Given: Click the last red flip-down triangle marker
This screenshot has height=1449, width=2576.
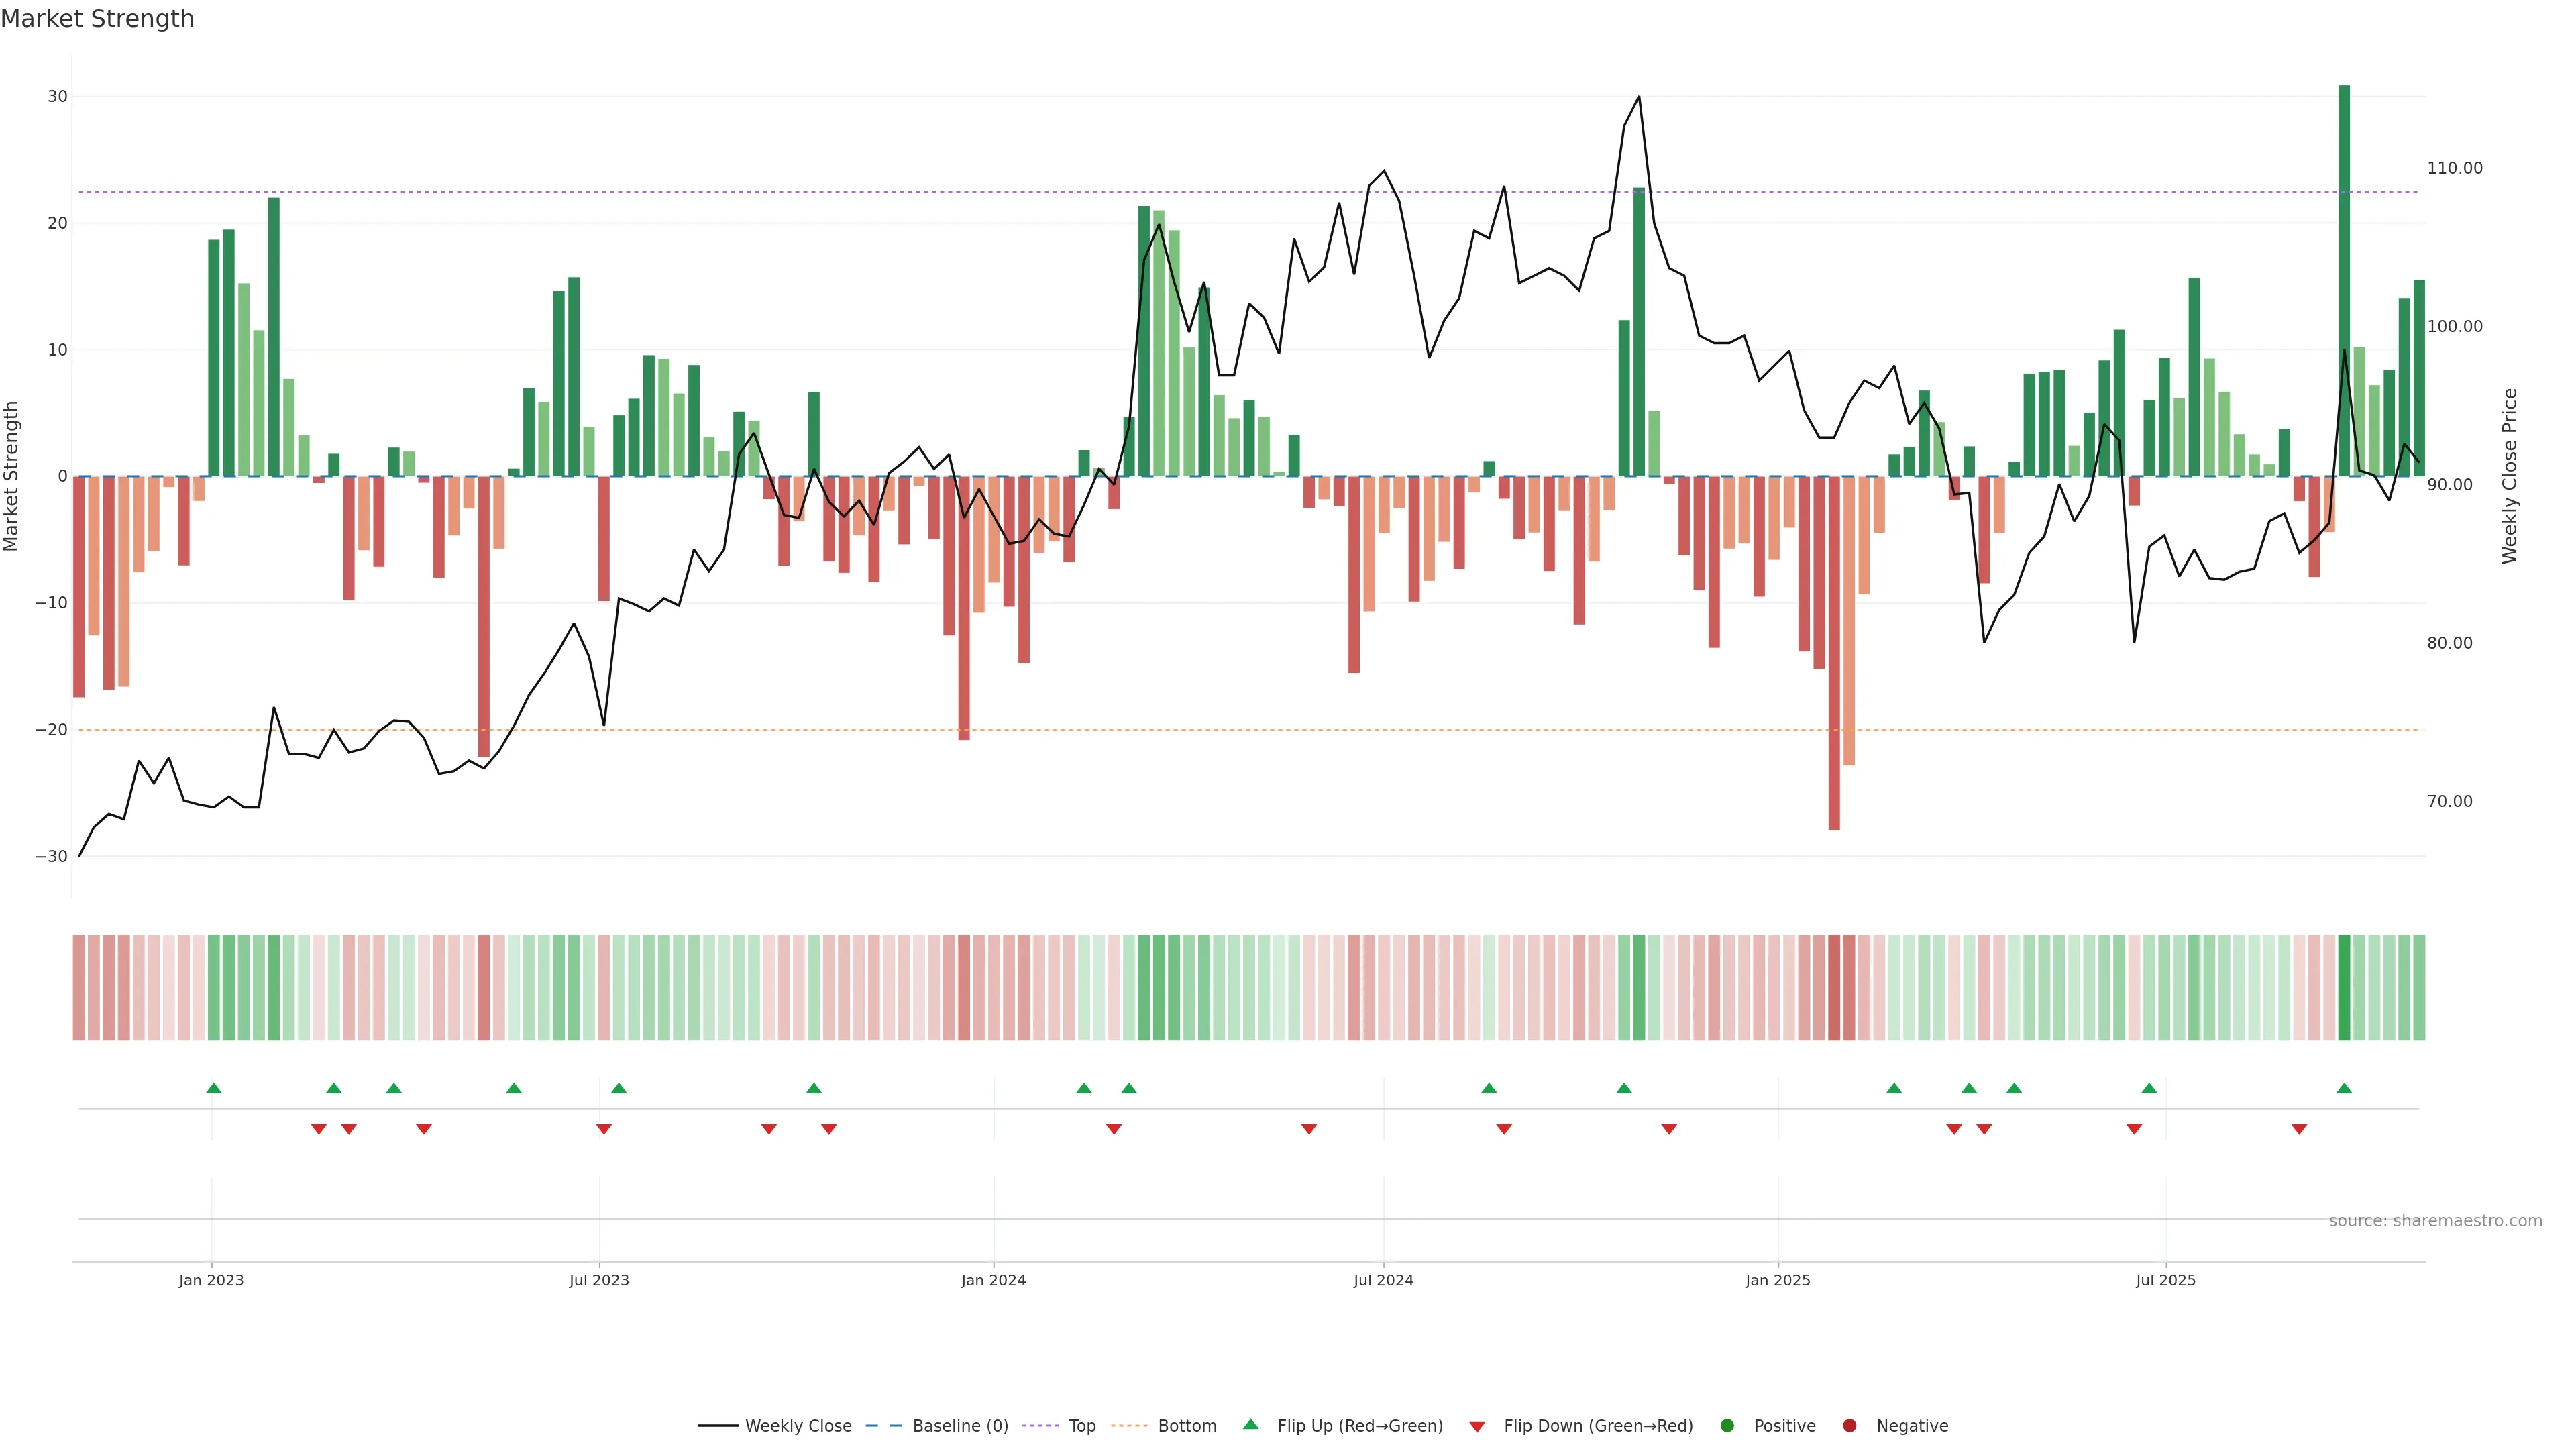Looking at the screenshot, I should 2299,1129.
